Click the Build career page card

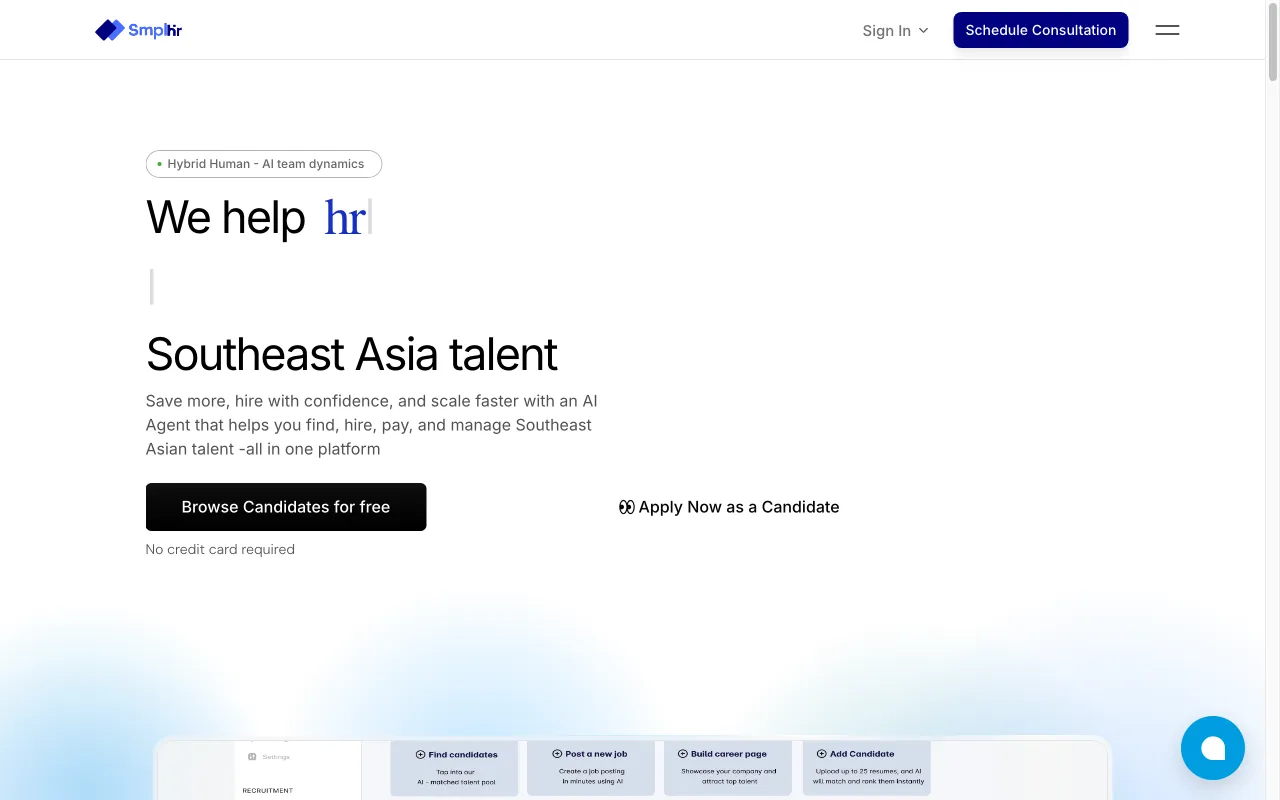coord(728,768)
